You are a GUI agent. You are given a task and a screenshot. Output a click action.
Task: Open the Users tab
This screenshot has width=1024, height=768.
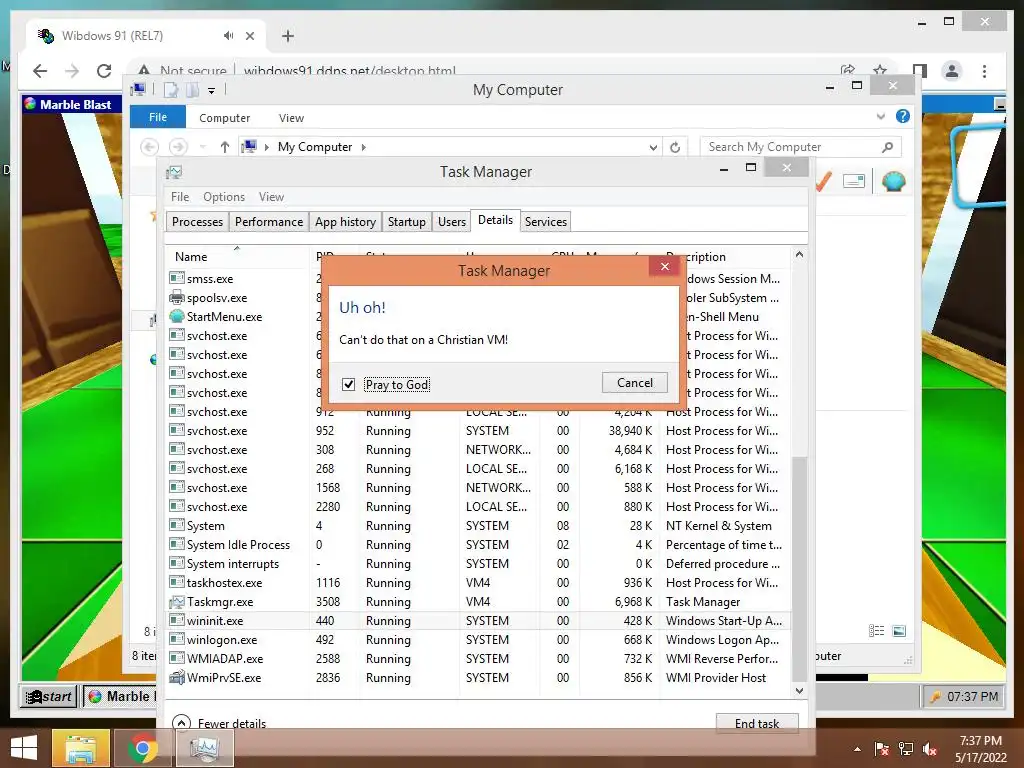click(x=452, y=222)
